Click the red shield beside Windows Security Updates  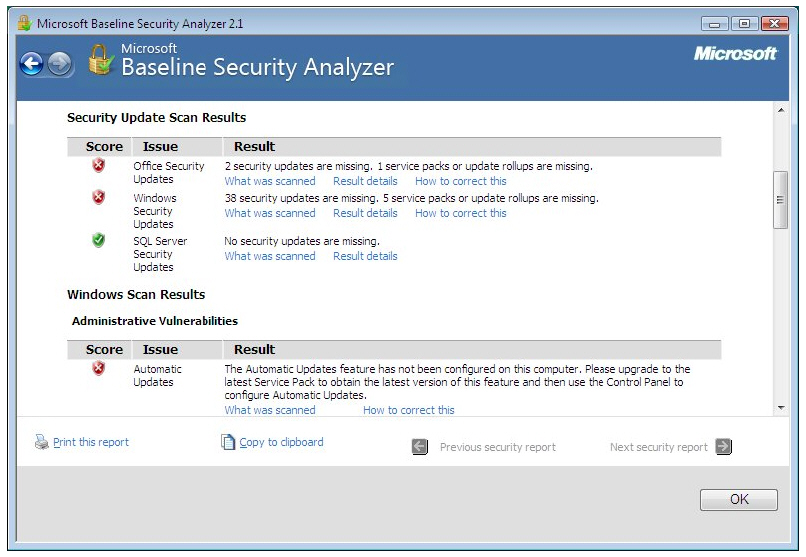click(99, 197)
